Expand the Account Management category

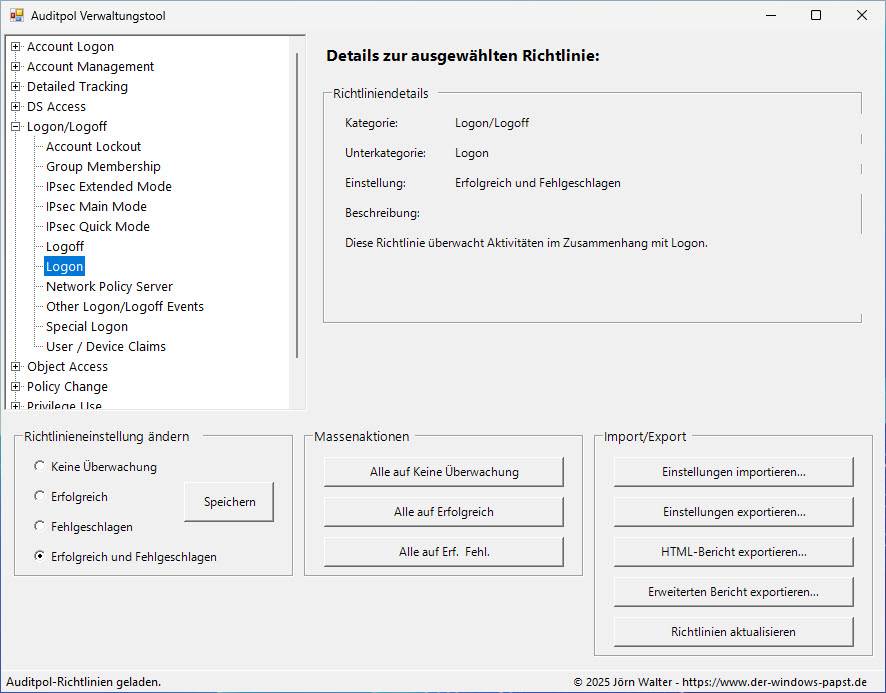(x=16, y=67)
